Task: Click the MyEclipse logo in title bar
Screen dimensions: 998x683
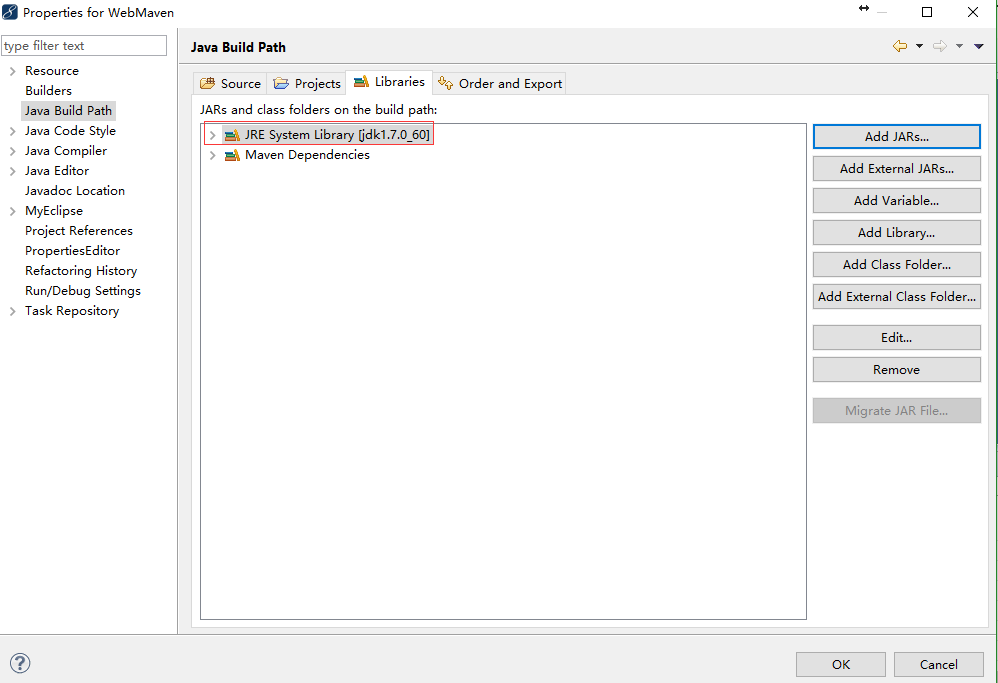Action: click(x=10, y=12)
